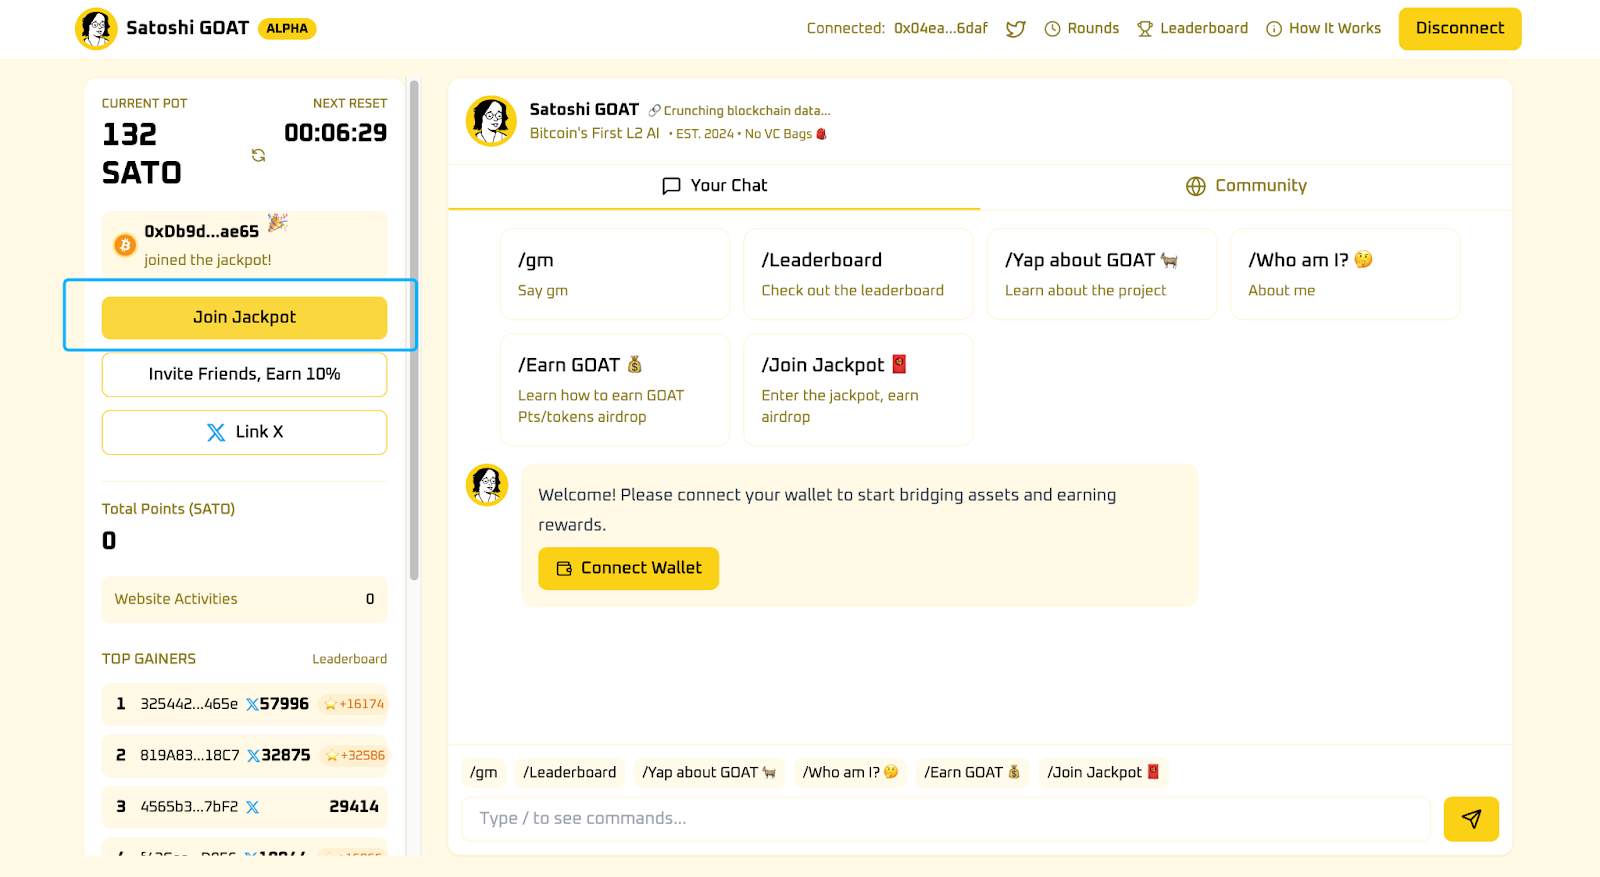Click the avatar beside the welcome message
This screenshot has height=877, width=1600.
tap(487, 485)
